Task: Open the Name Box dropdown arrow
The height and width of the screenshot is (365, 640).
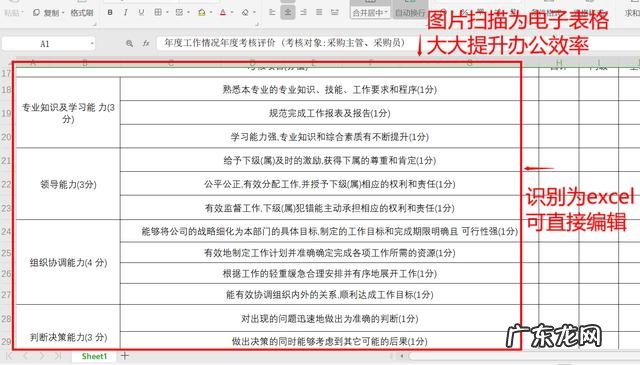Action: (x=92, y=44)
